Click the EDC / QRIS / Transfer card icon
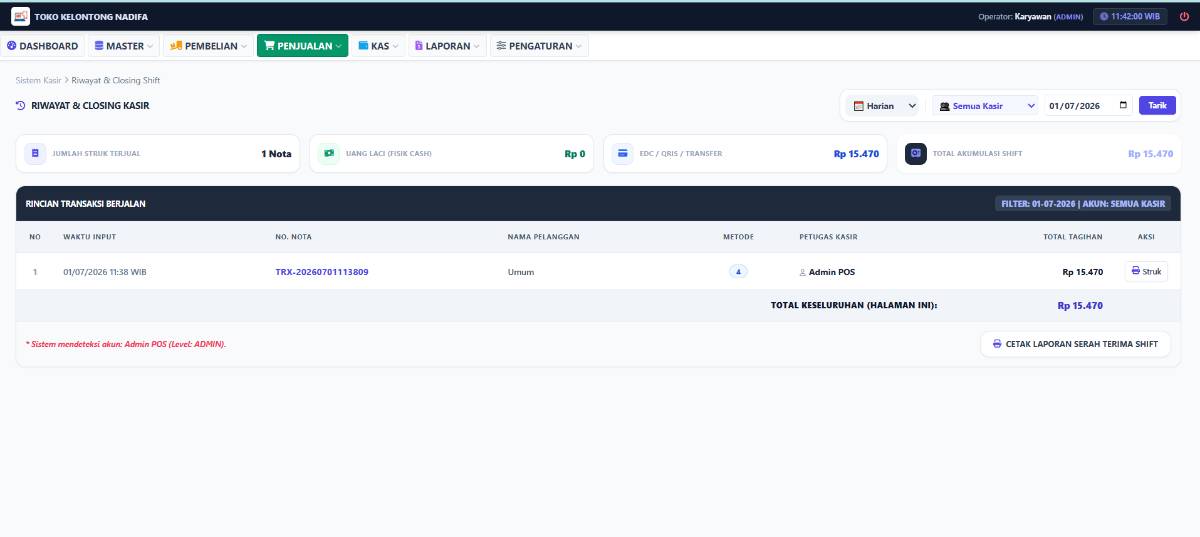 coord(622,154)
